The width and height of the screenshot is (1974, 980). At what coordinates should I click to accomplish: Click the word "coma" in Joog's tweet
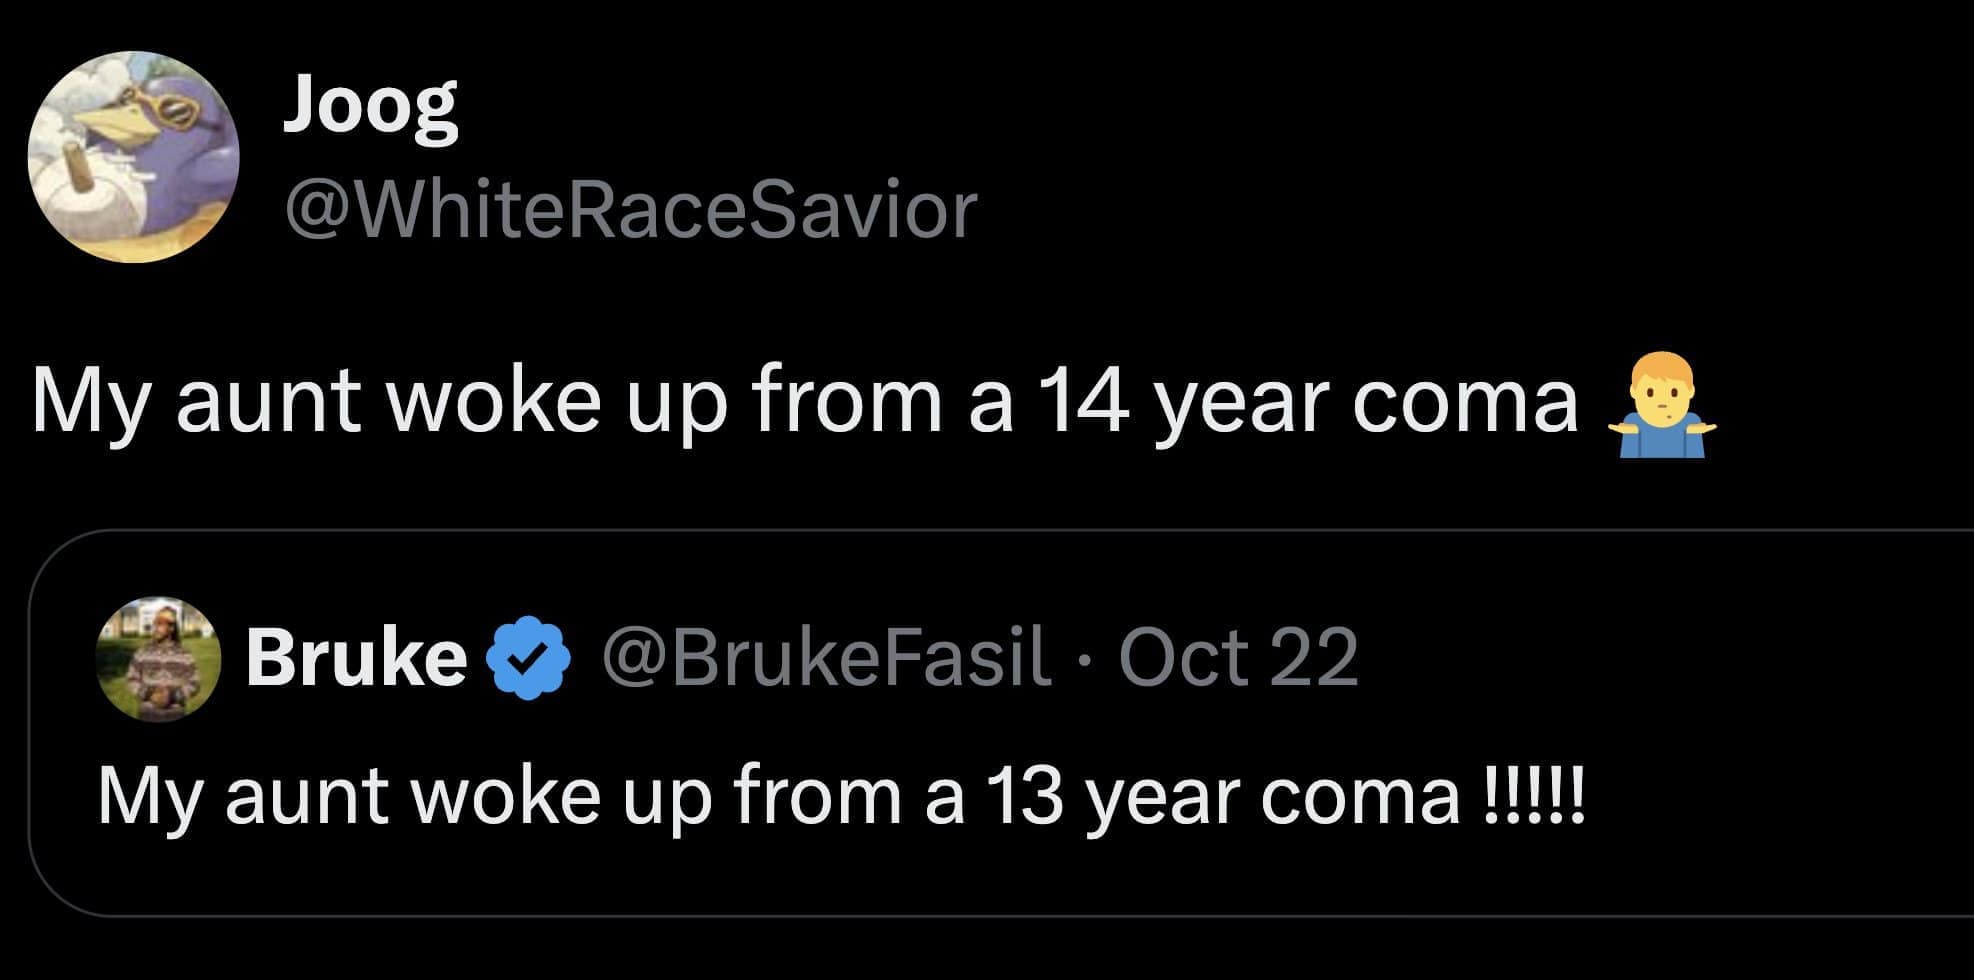coord(1465,403)
